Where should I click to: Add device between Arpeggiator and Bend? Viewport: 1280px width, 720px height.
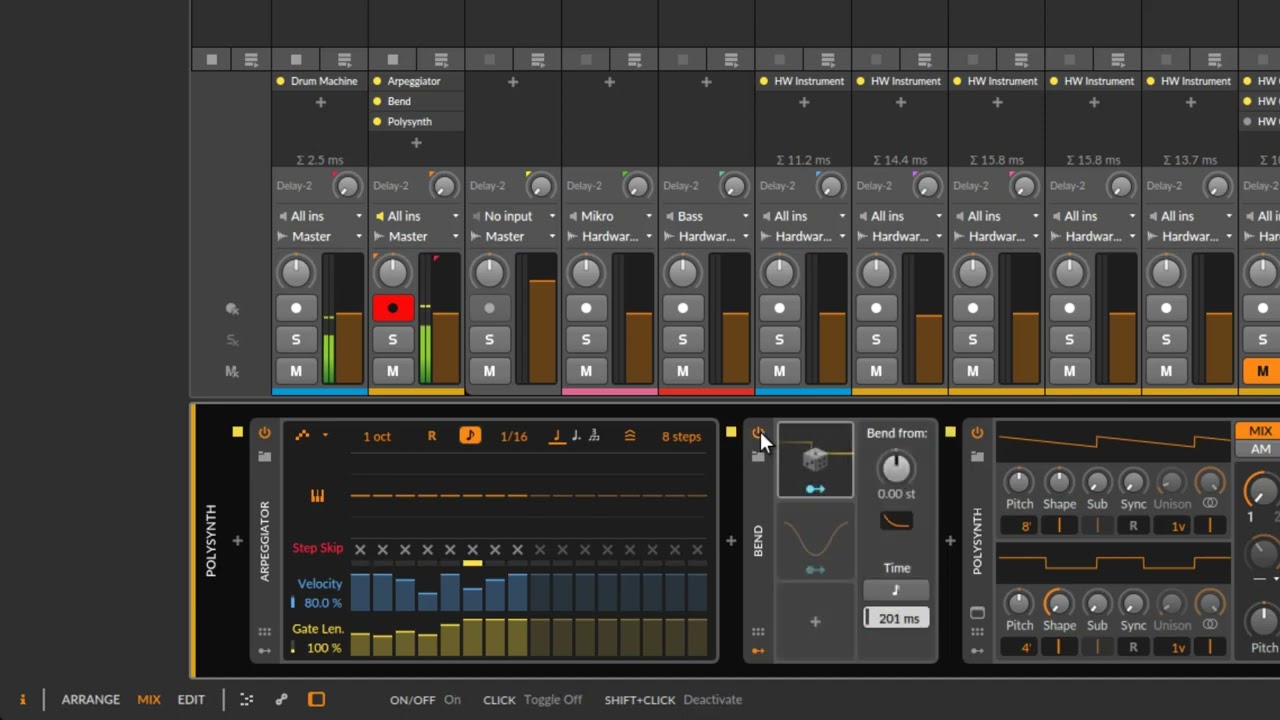pyautogui.click(x=731, y=541)
